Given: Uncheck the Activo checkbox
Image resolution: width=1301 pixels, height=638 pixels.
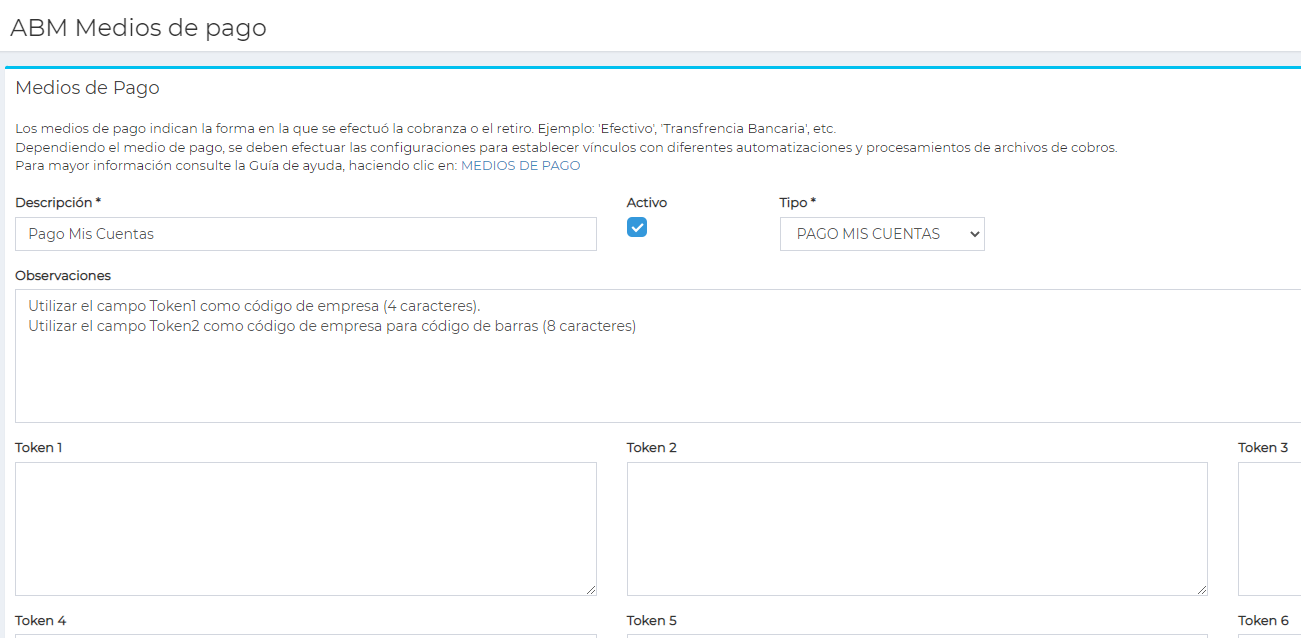Looking at the screenshot, I should click(x=637, y=227).
